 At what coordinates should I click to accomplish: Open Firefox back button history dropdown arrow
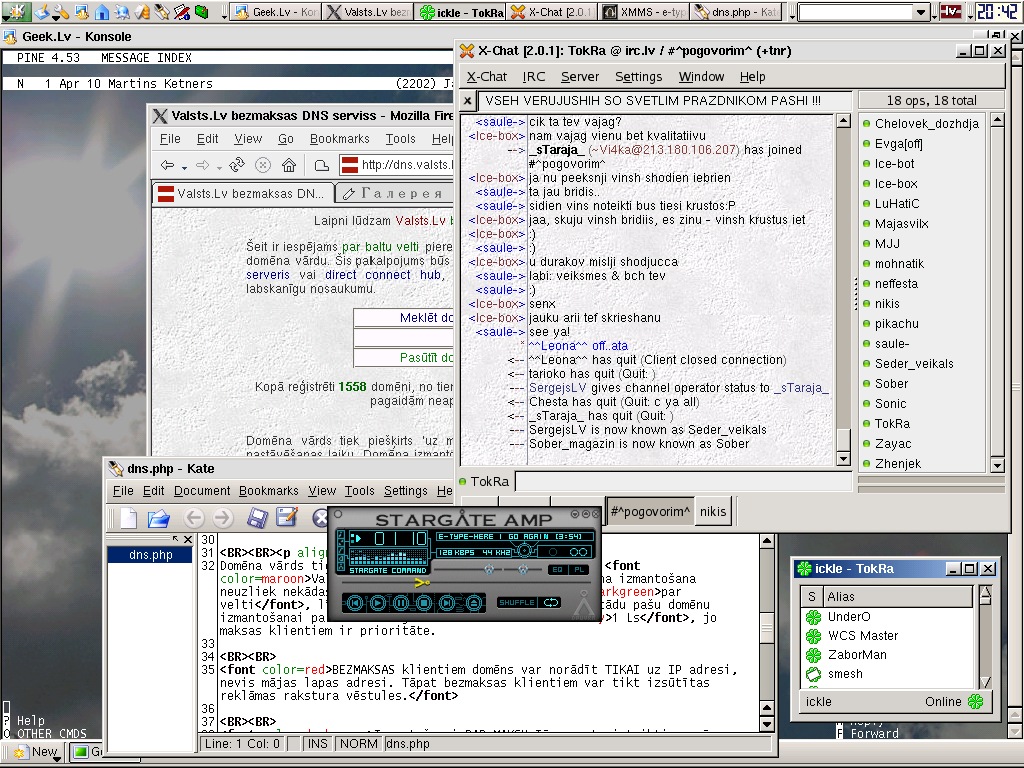[x=185, y=168]
